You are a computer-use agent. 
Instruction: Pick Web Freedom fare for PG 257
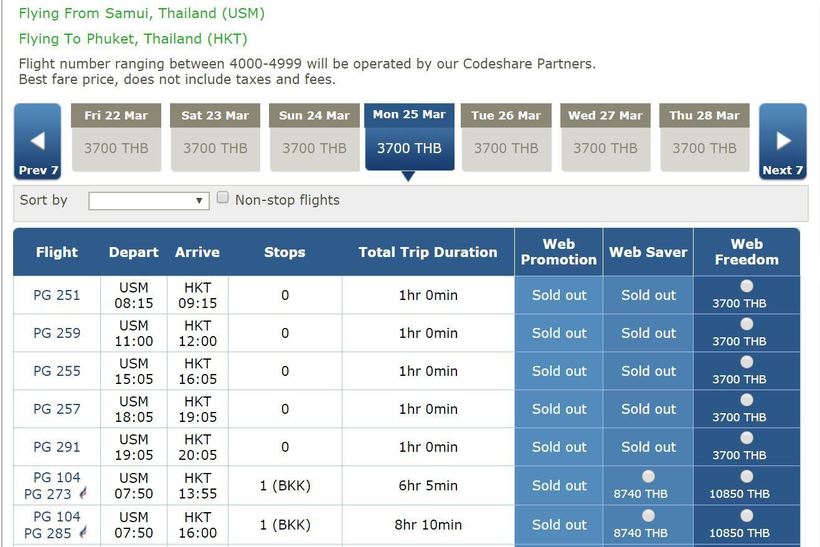(746, 400)
